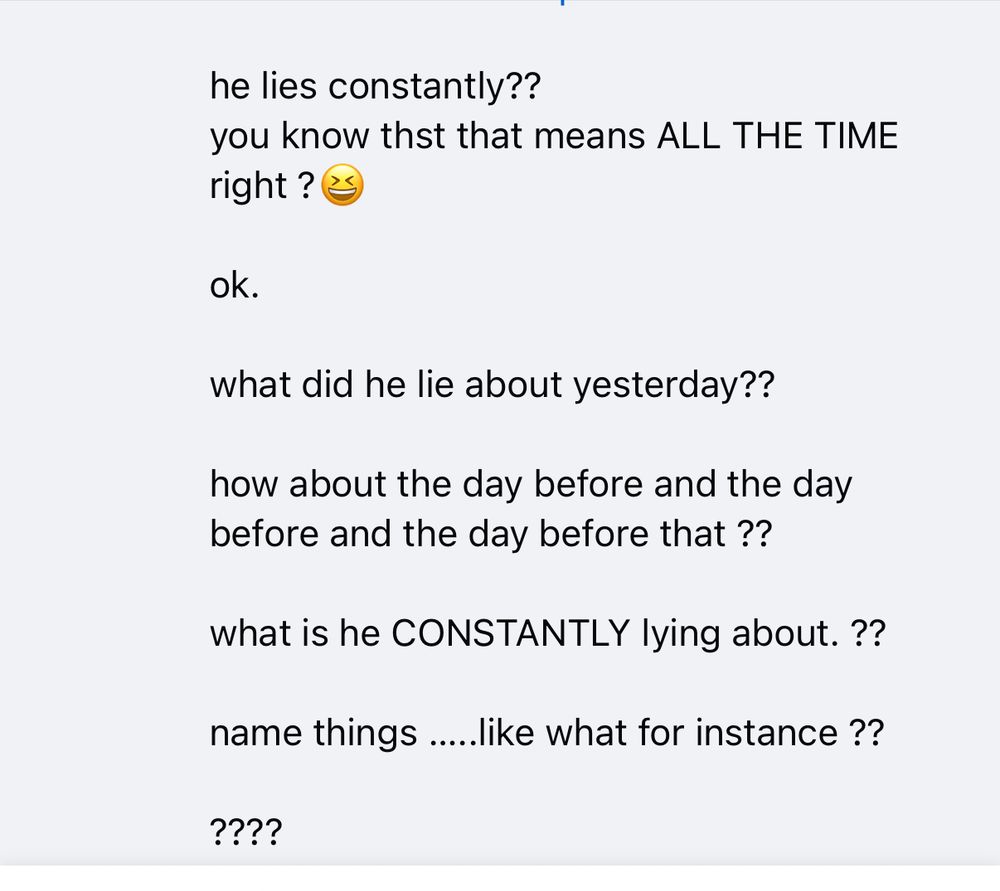Click the message line 'he lies constantly??'

click(x=375, y=86)
